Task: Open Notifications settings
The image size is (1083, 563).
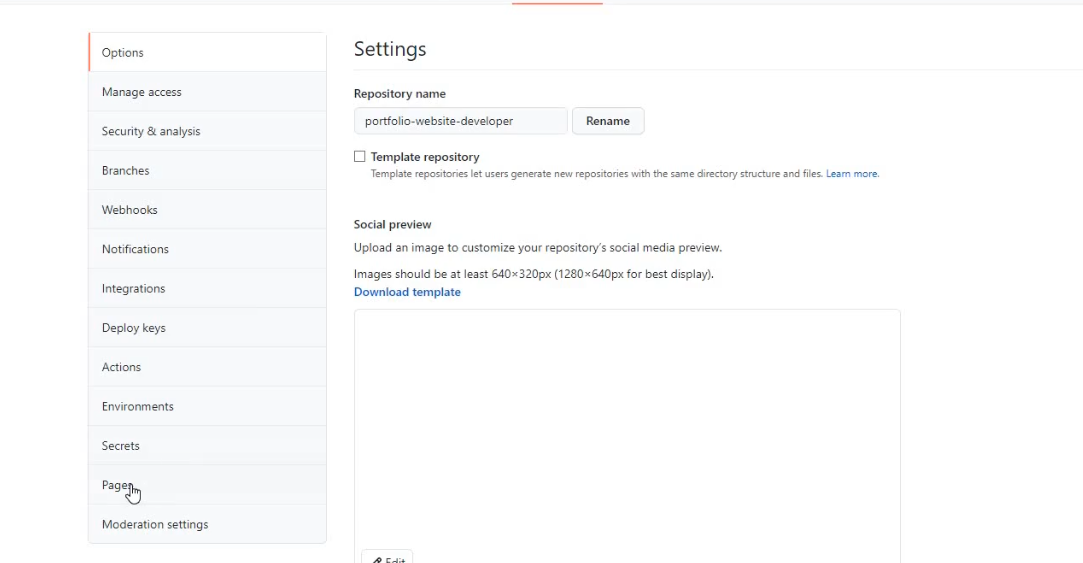Action: coord(135,249)
